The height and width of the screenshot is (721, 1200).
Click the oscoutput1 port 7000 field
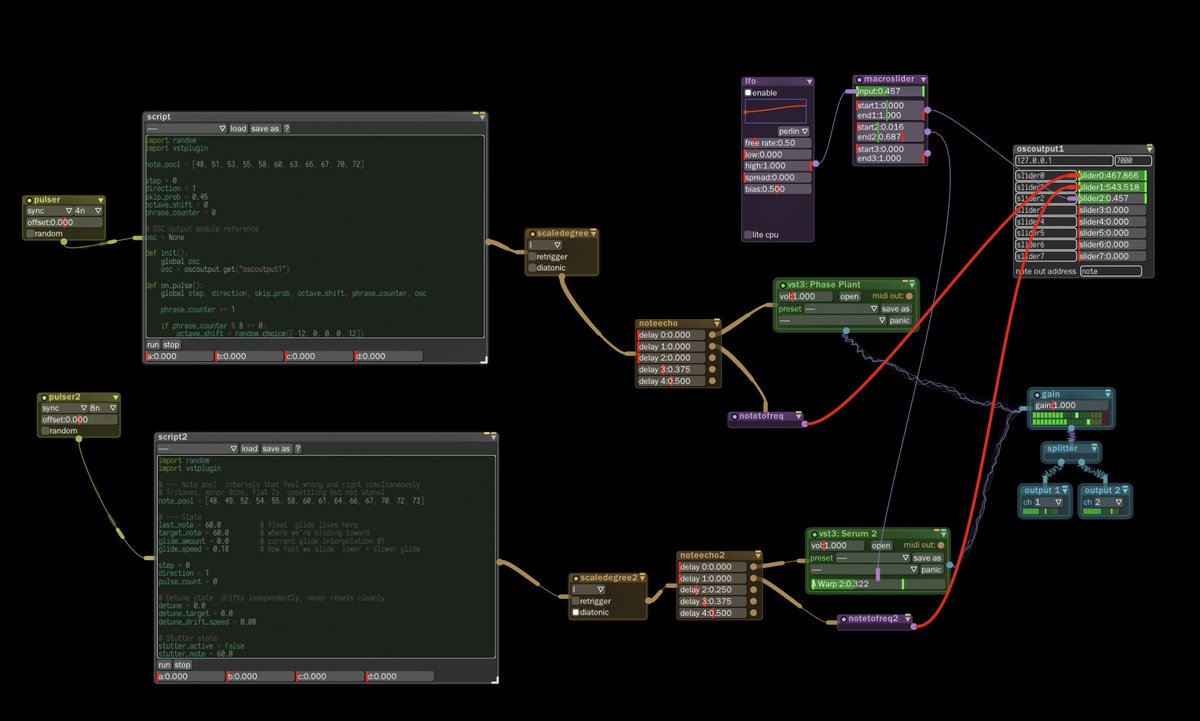coord(1133,160)
